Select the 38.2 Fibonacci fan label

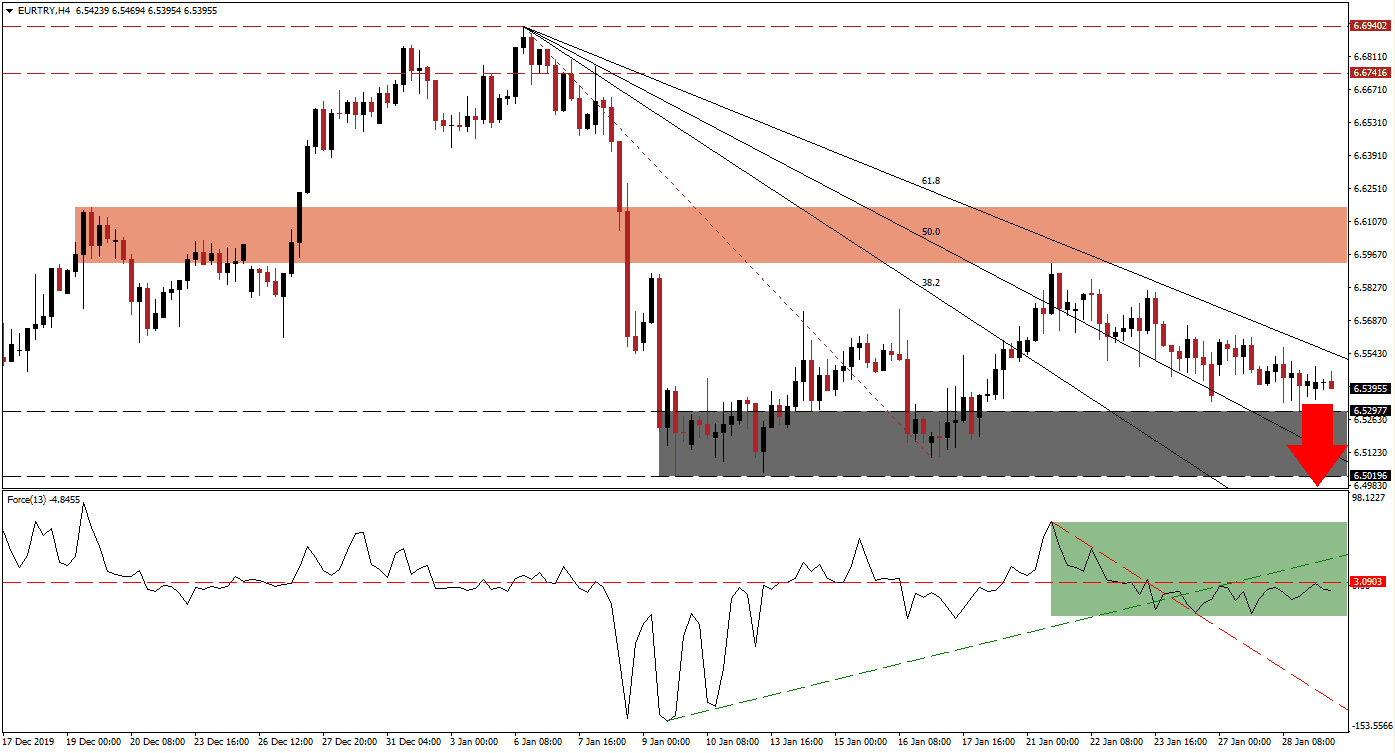coord(930,283)
